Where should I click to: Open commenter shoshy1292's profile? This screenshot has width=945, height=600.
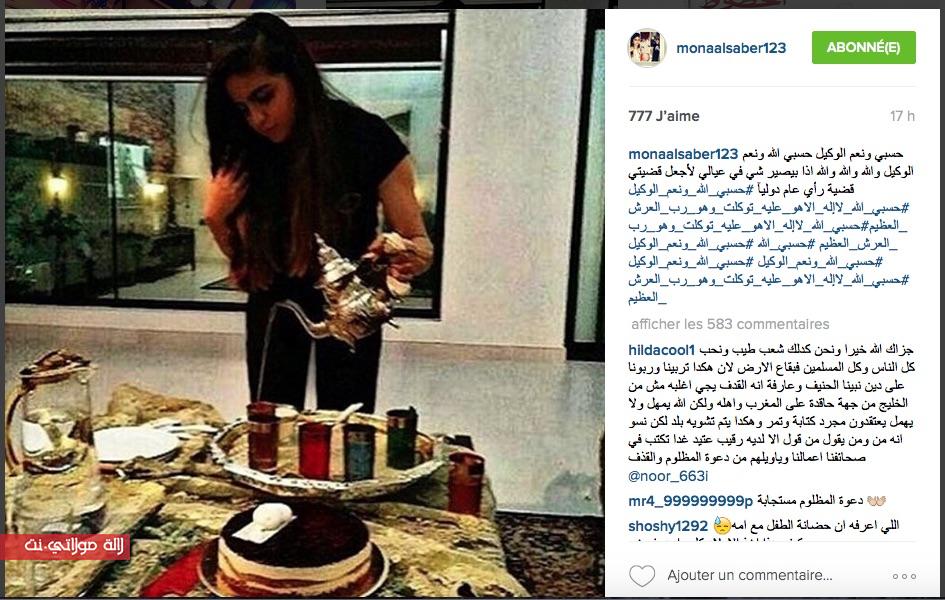pyautogui.click(x=668, y=526)
